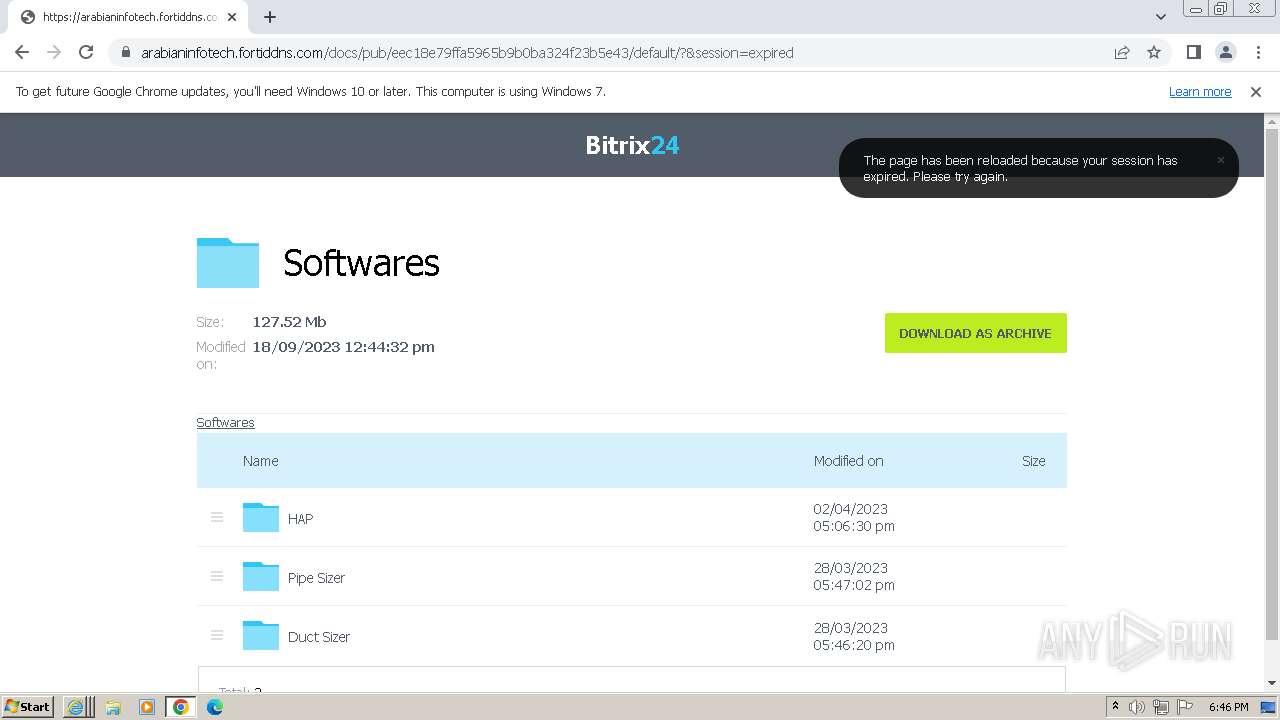Open the Duct Sizer name link

coord(319,637)
